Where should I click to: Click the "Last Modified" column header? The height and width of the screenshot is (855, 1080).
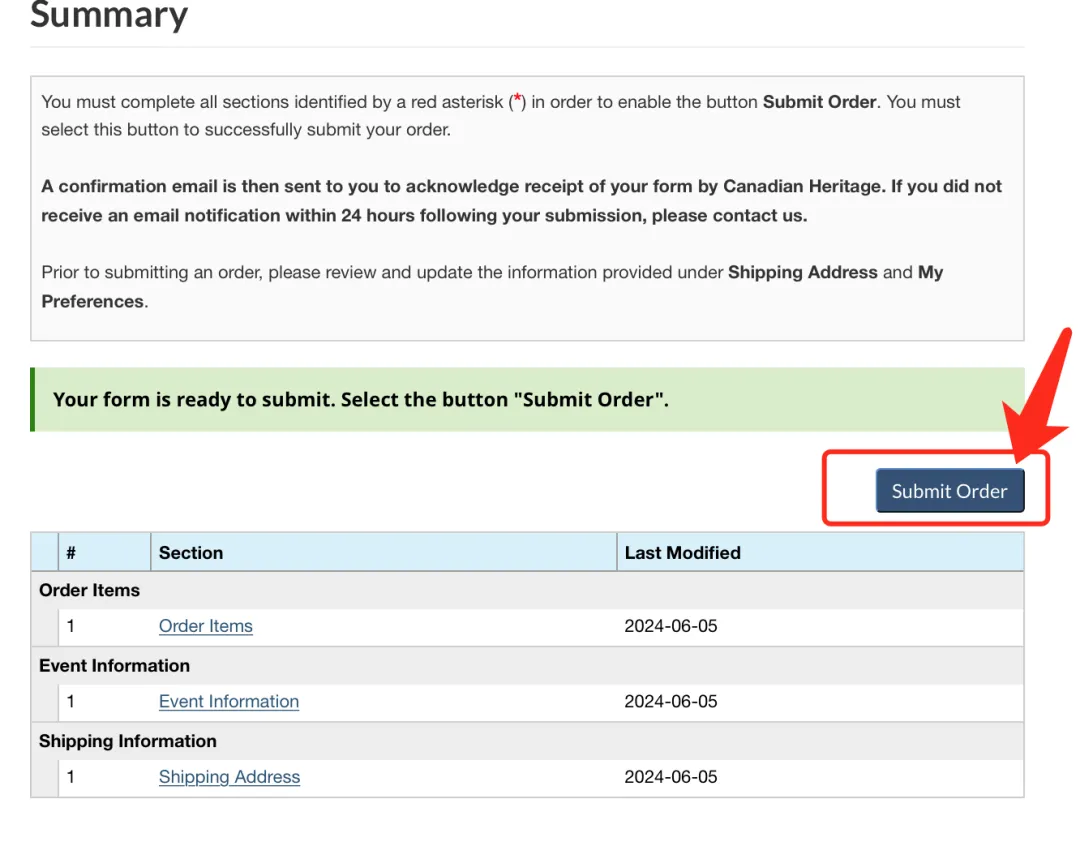click(x=682, y=553)
